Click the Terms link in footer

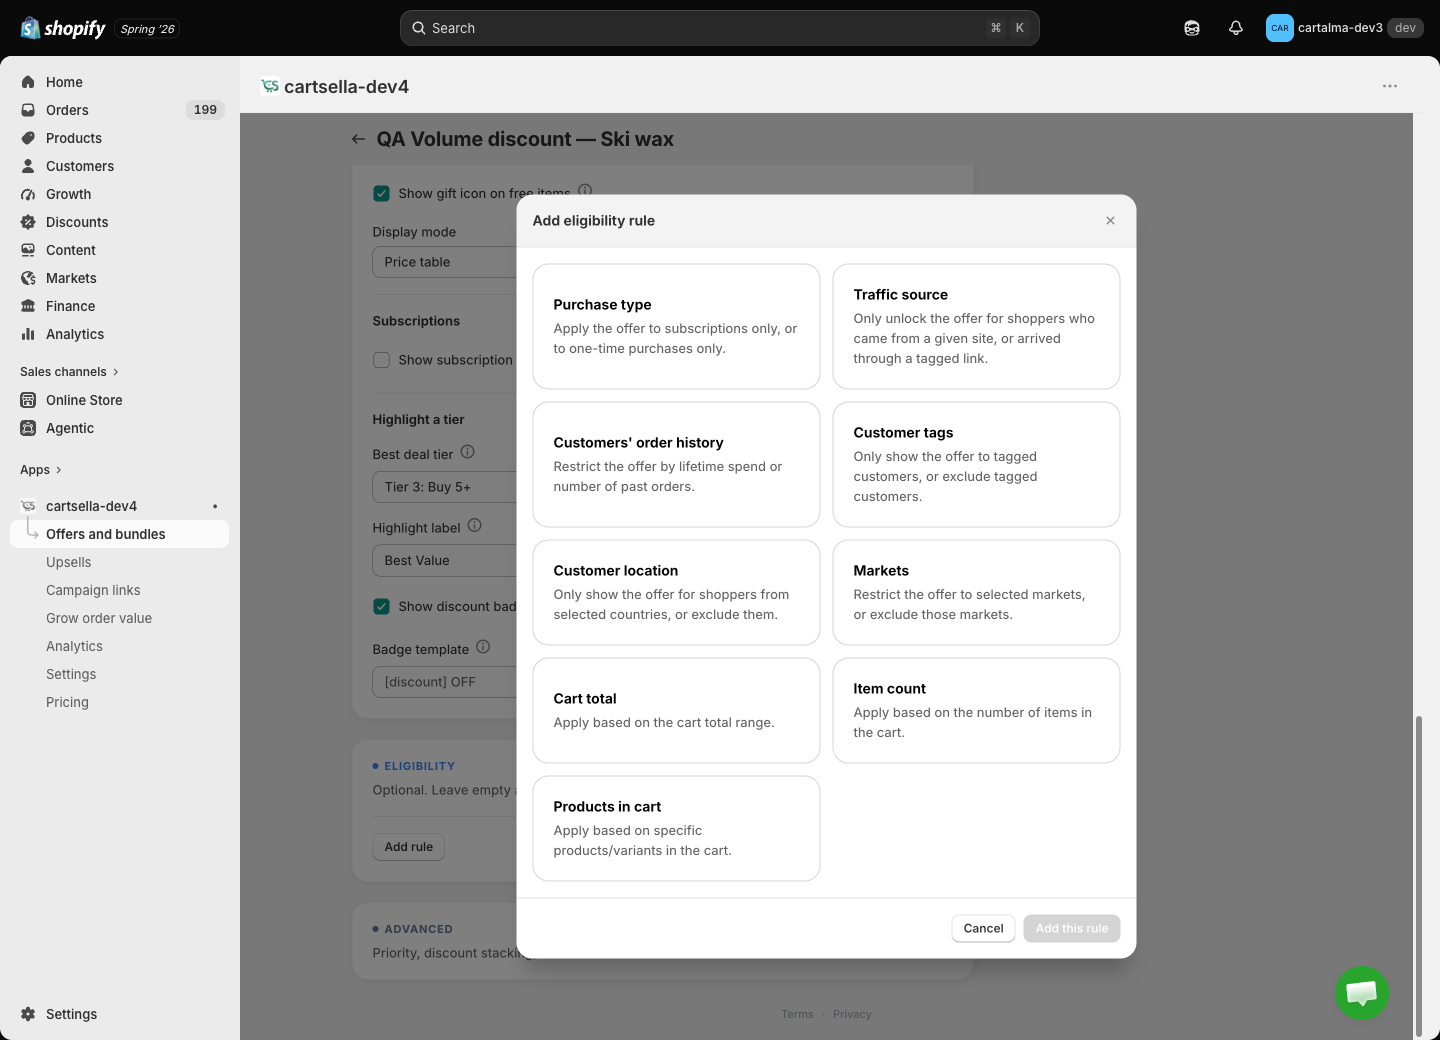[x=797, y=1014]
